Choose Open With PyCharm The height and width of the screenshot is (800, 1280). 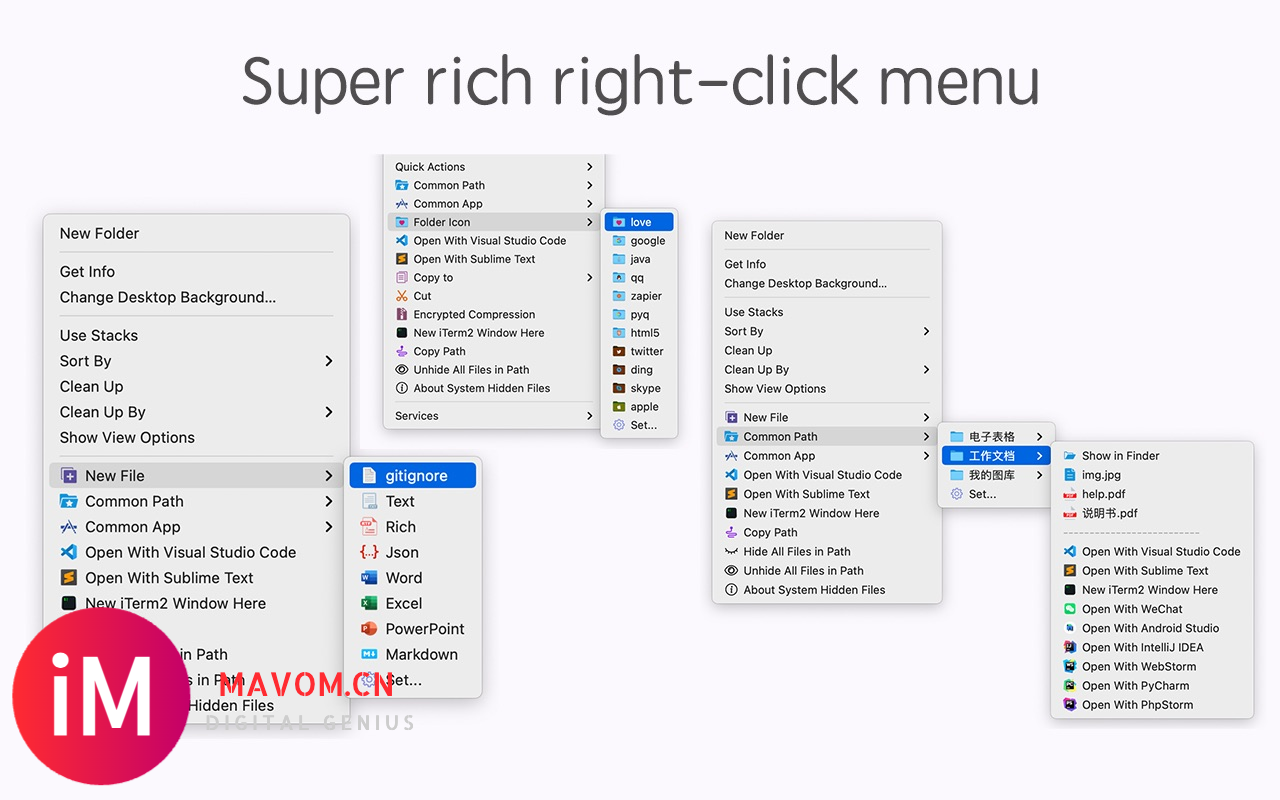pos(1152,686)
